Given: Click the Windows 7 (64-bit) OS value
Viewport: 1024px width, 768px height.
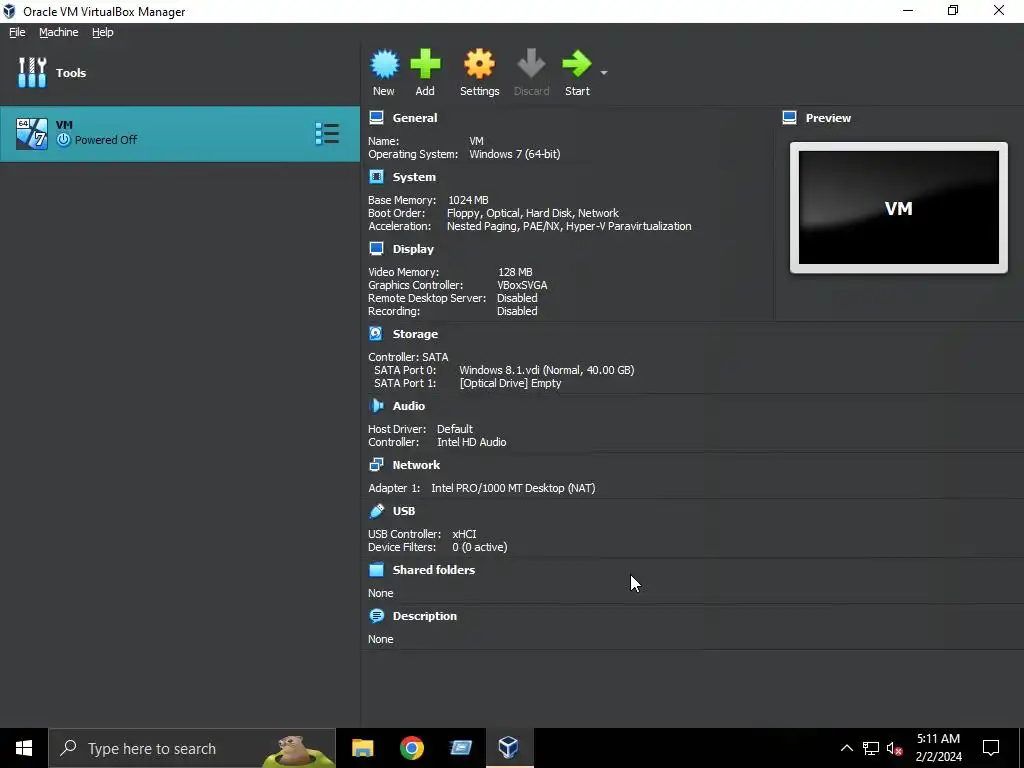Looking at the screenshot, I should click(515, 154).
